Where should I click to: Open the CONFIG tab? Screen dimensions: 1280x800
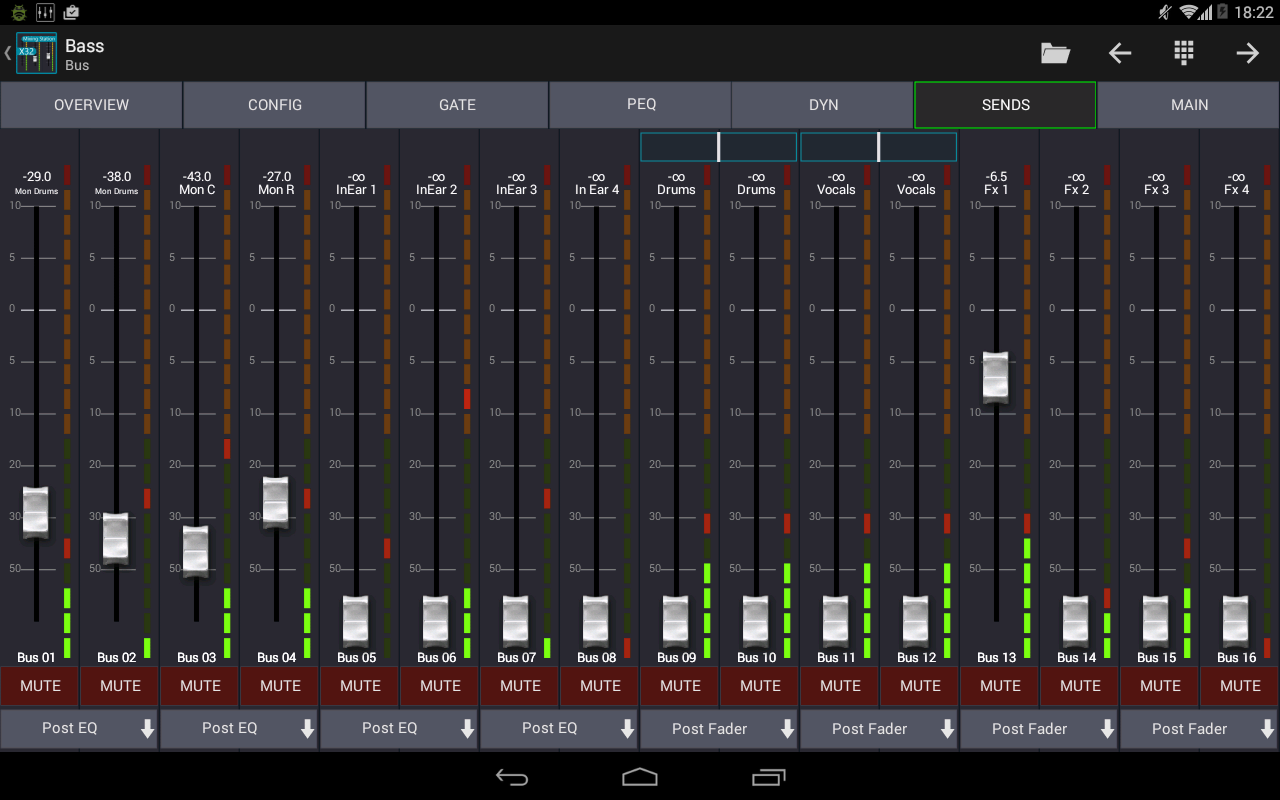point(274,104)
